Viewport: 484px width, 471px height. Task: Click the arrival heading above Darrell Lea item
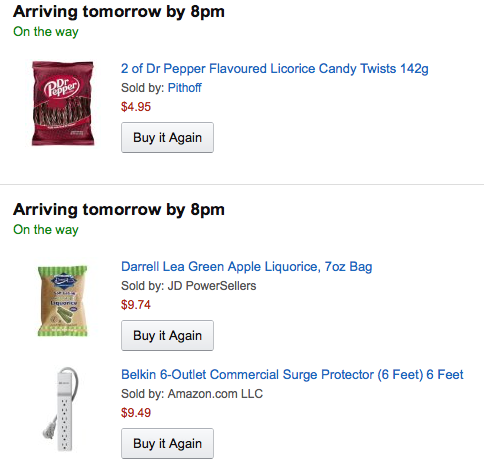click(119, 210)
